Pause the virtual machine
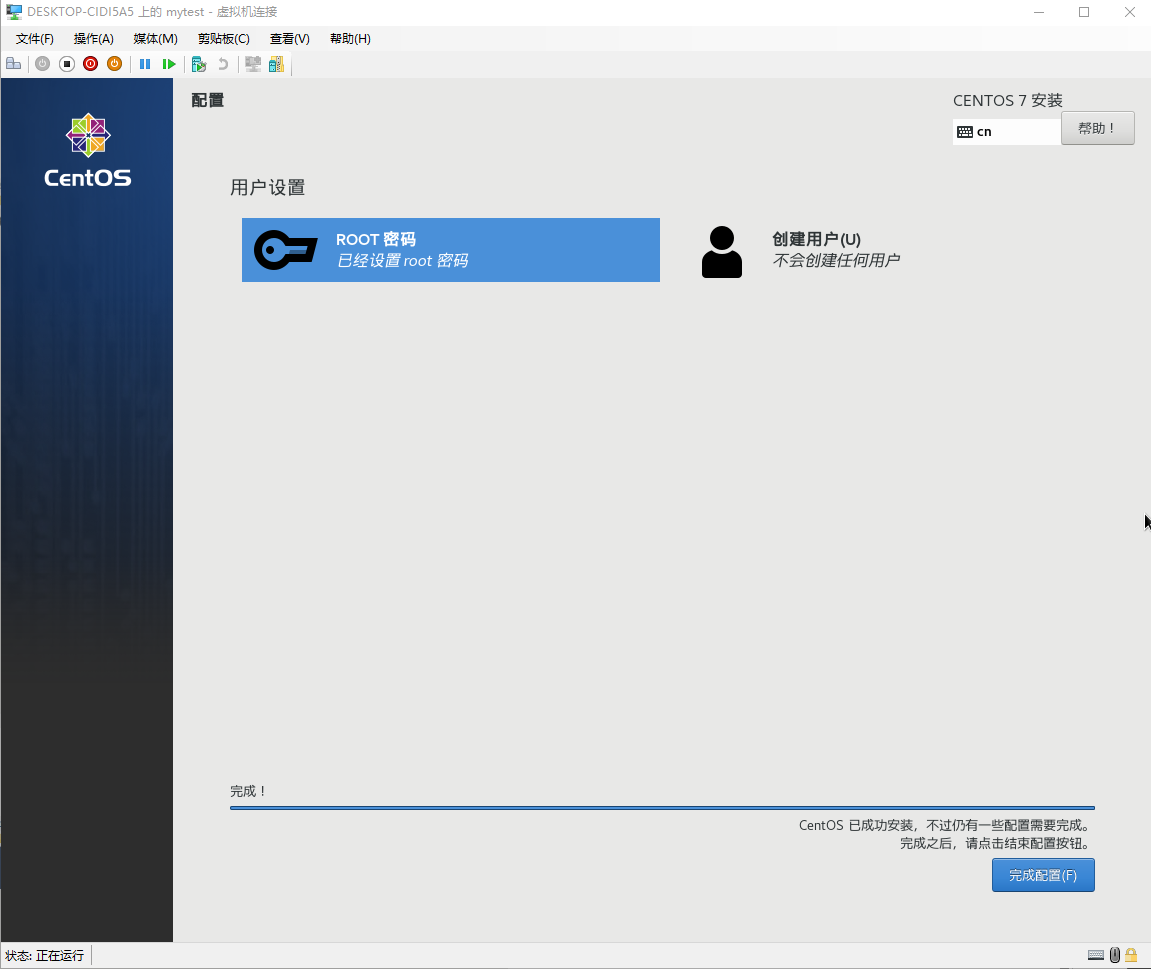The image size is (1151, 969). (145, 64)
